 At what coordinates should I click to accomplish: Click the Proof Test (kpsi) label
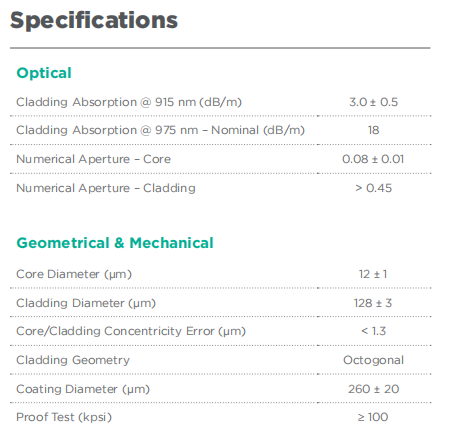point(64,417)
